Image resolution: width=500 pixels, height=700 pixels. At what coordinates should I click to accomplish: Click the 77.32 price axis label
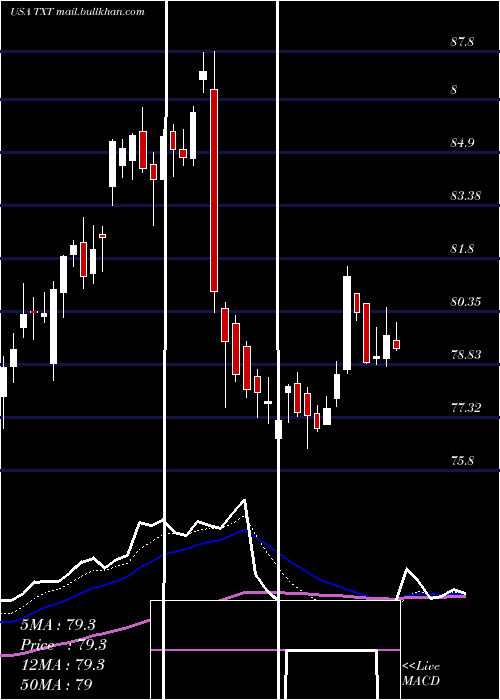click(465, 408)
